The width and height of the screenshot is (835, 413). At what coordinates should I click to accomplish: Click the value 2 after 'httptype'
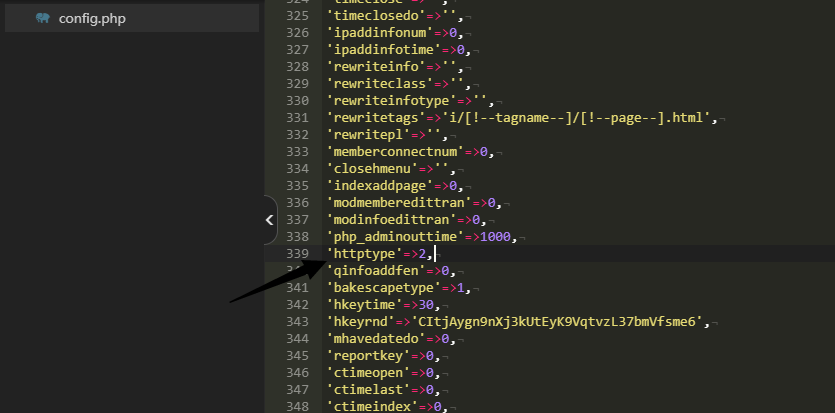(422, 254)
